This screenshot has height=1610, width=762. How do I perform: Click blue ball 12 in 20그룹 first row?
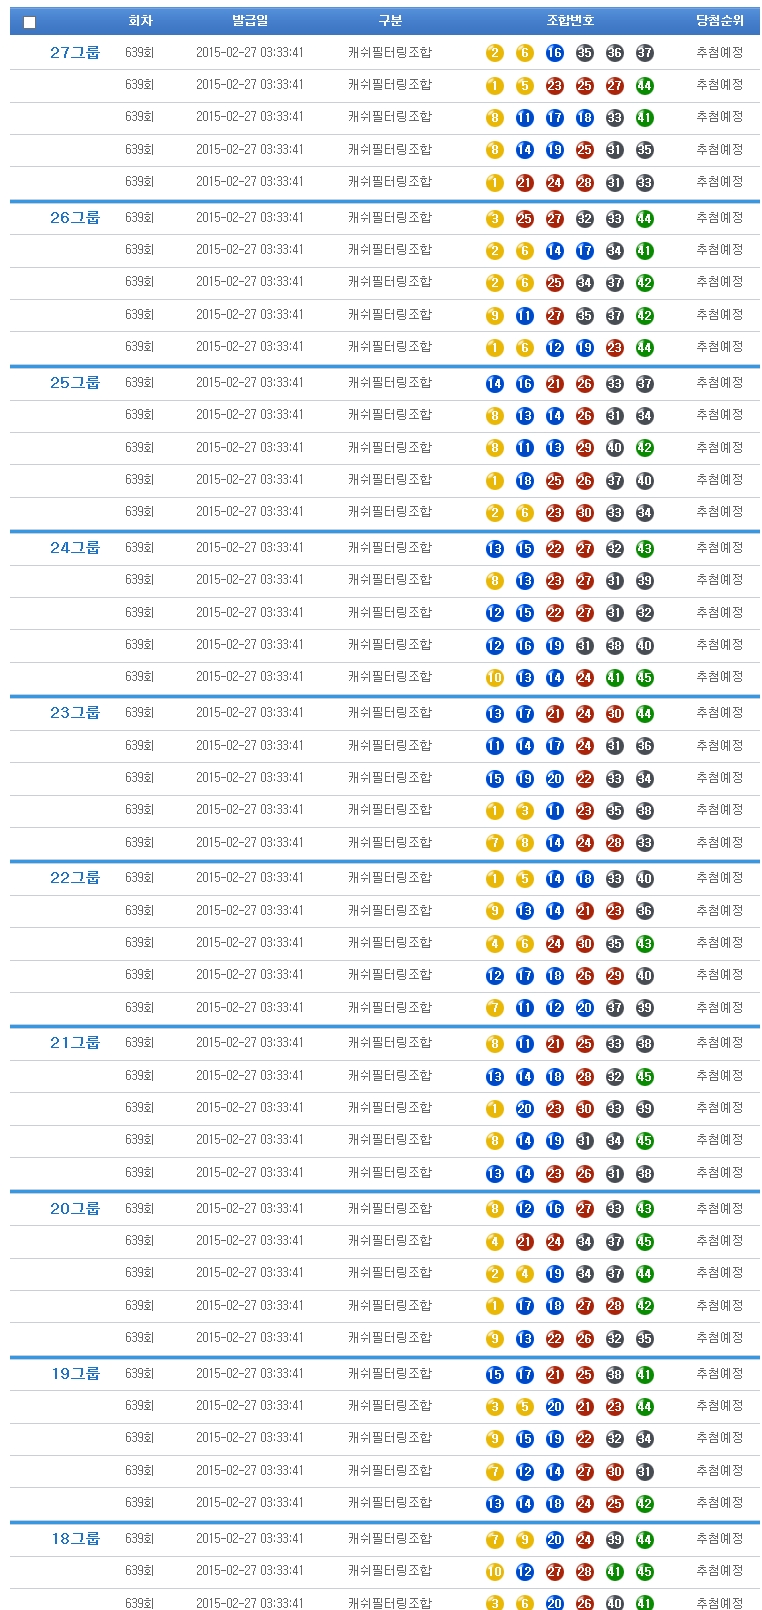(x=524, y=1209)
